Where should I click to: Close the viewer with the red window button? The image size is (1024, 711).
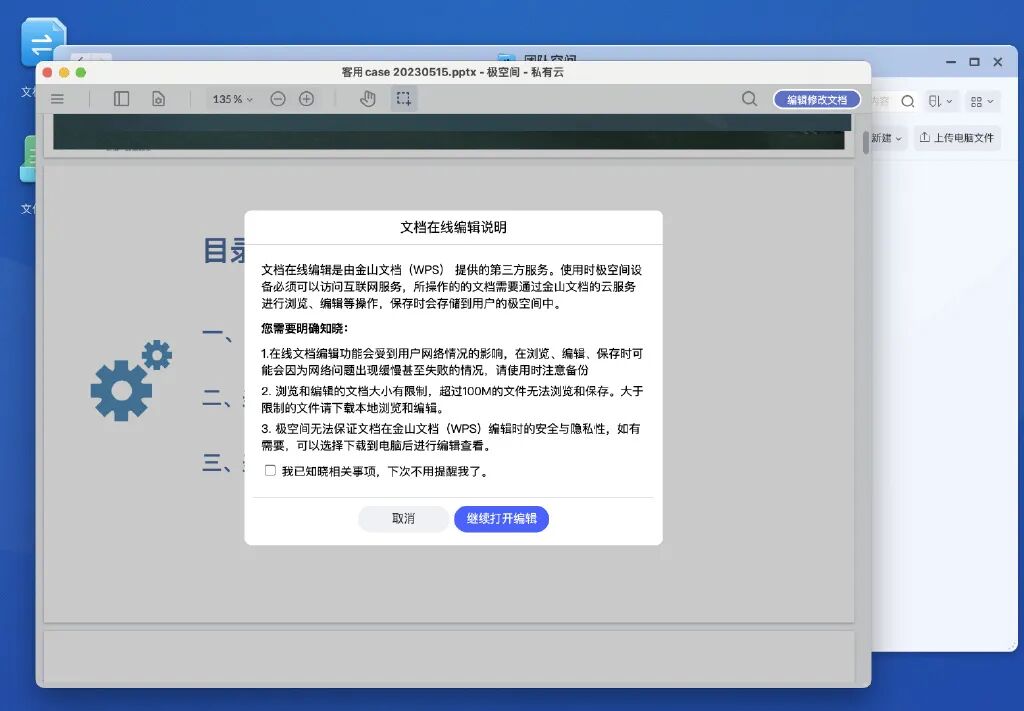pos(48,72)
